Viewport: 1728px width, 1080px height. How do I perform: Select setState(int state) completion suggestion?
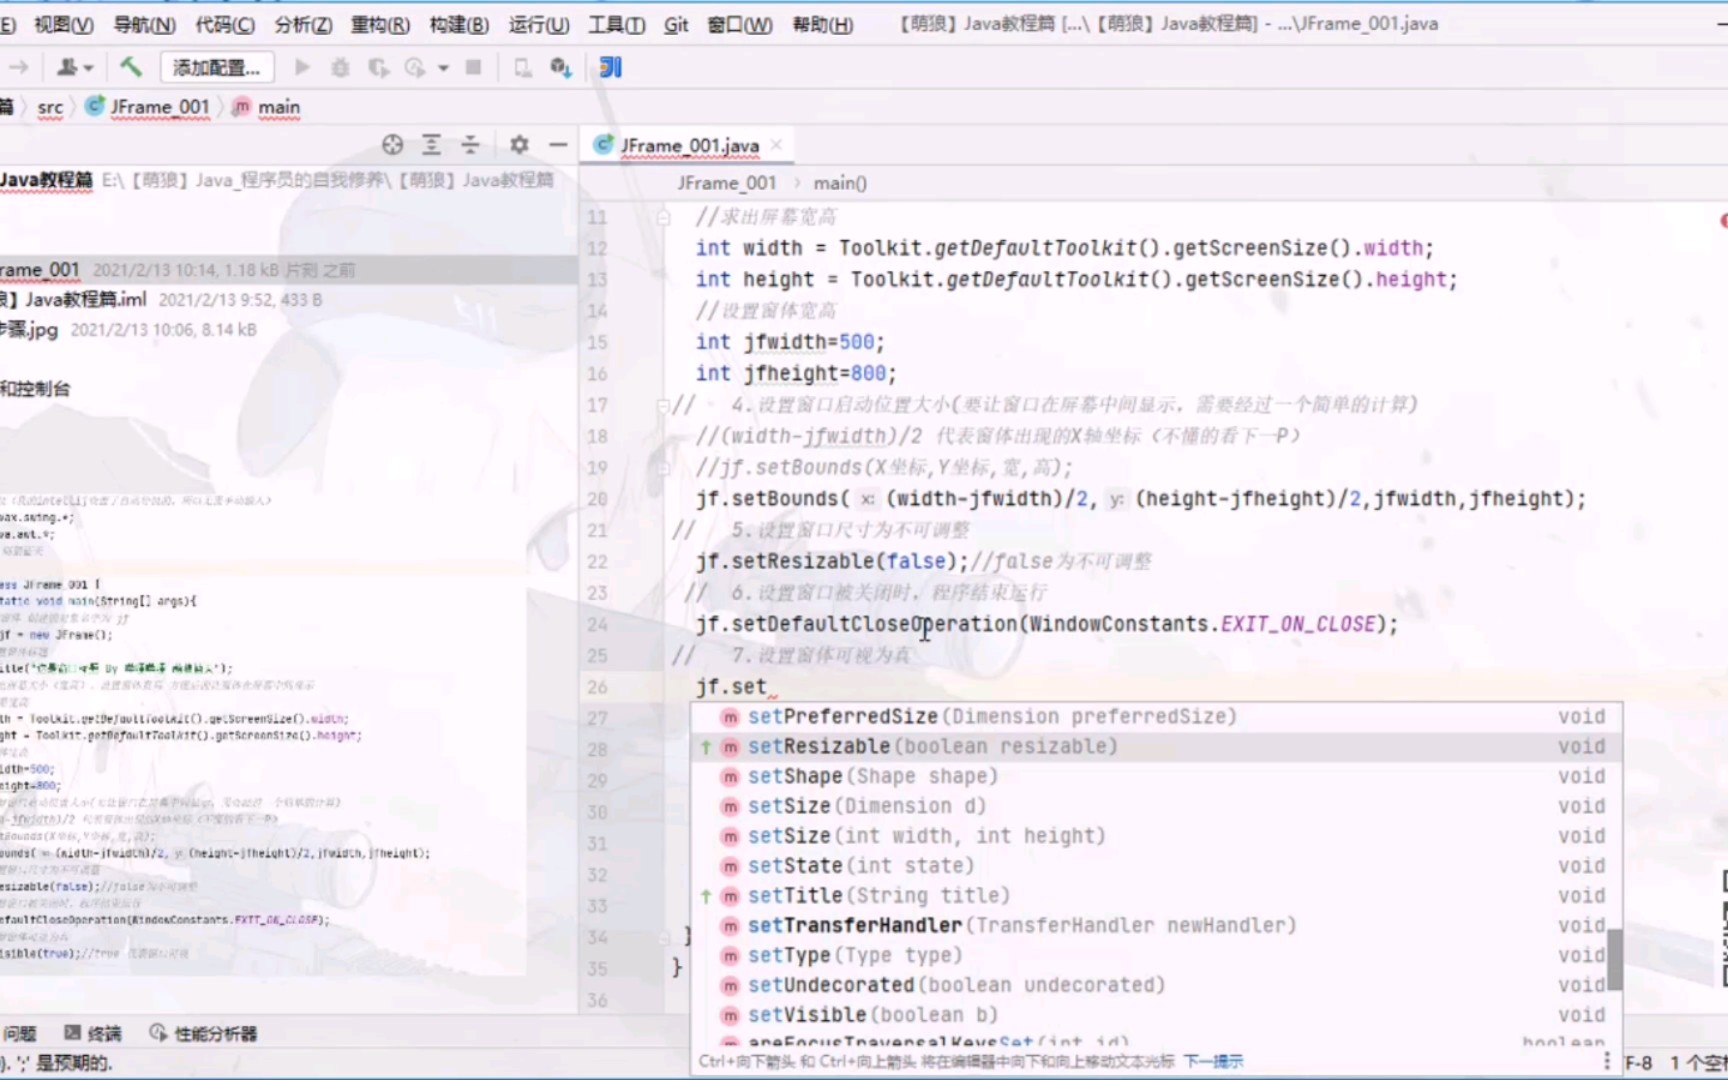click(x=1156, y=866)
